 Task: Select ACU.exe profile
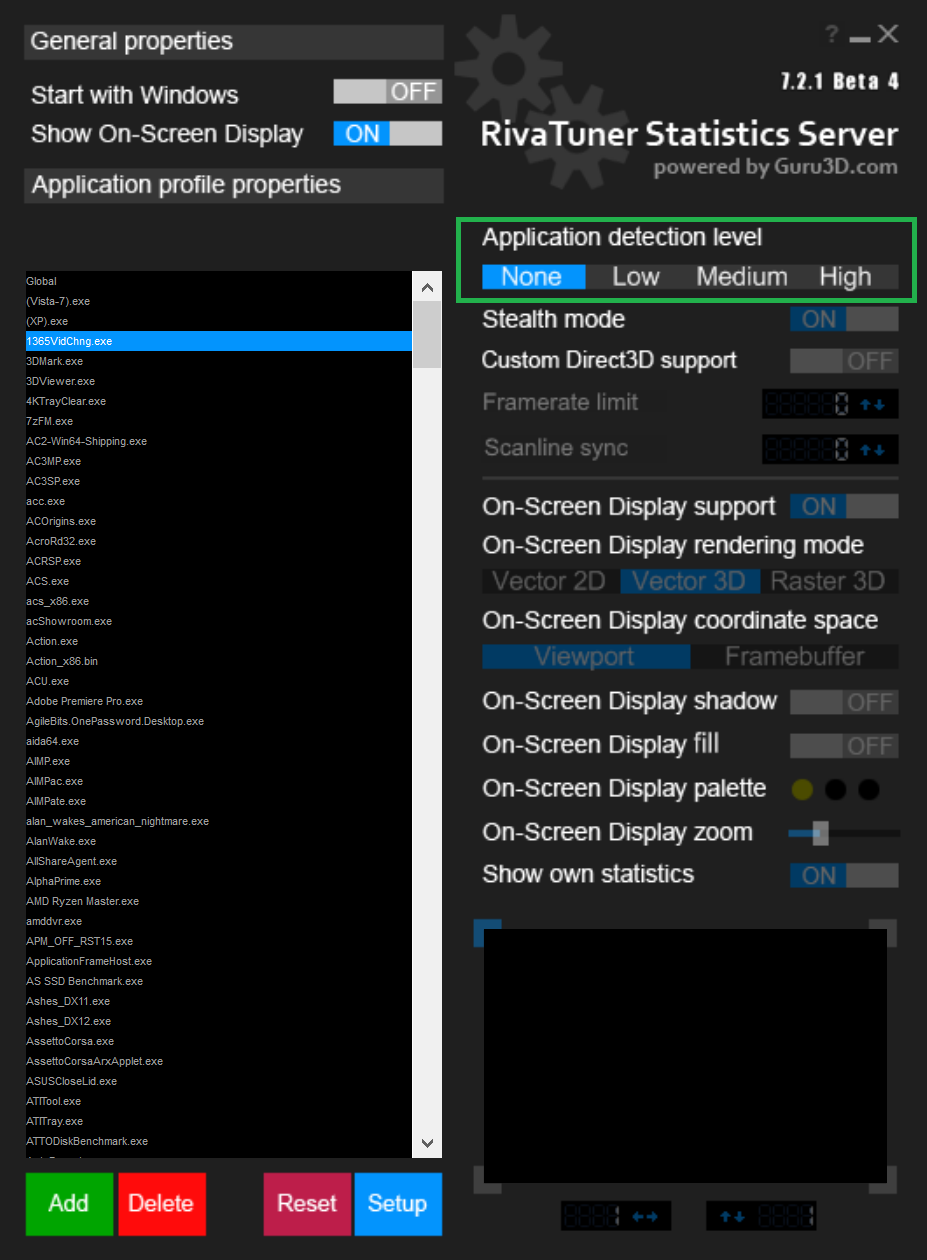coord(218,681)
